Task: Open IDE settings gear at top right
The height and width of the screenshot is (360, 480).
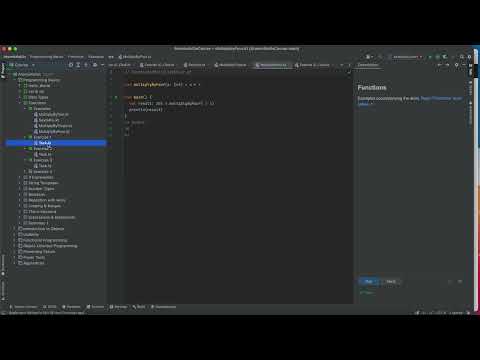Action: tap(469, 57)
